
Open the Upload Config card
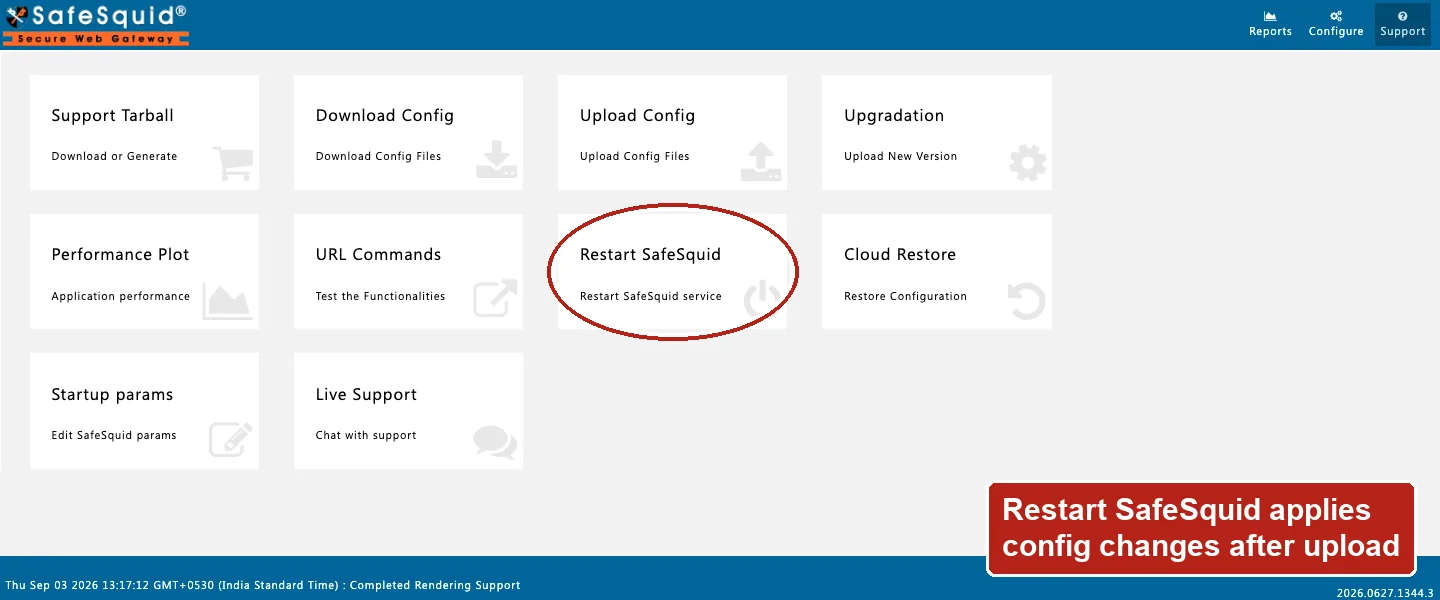click(673, 132)
